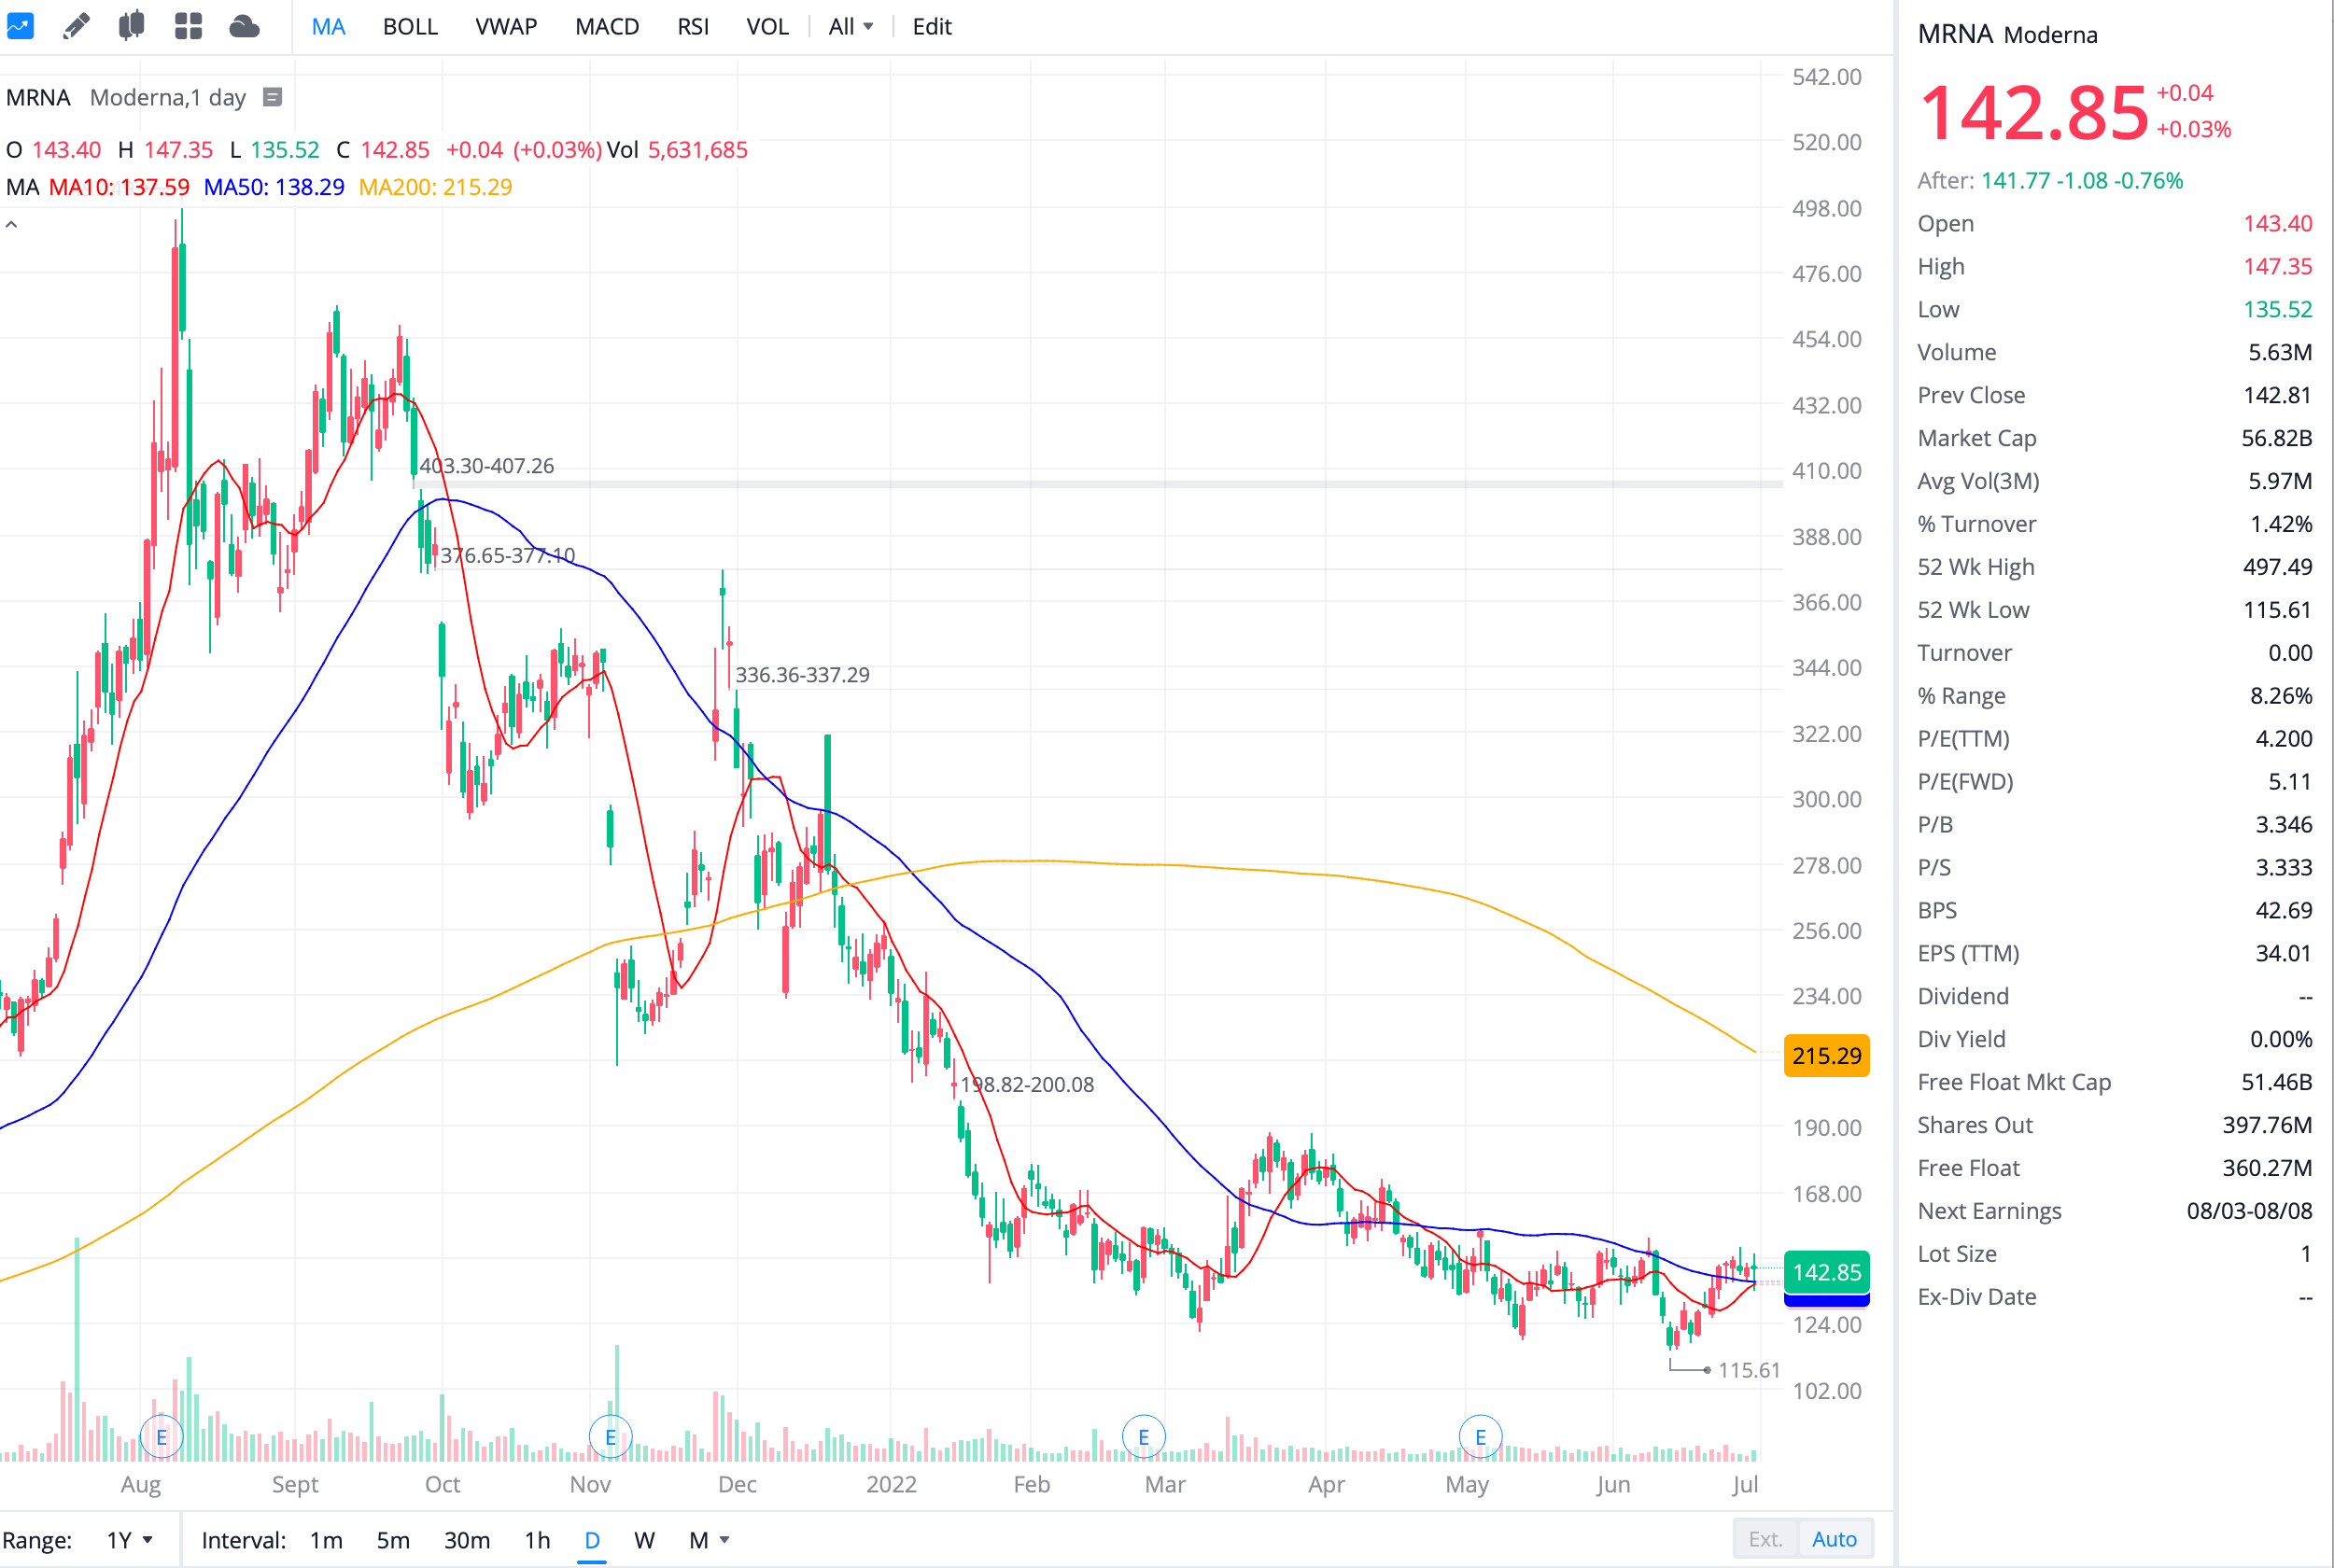Click the earnings E marker near May
Screen dimensions: 2334x1568
(x=1480, y=1437)
